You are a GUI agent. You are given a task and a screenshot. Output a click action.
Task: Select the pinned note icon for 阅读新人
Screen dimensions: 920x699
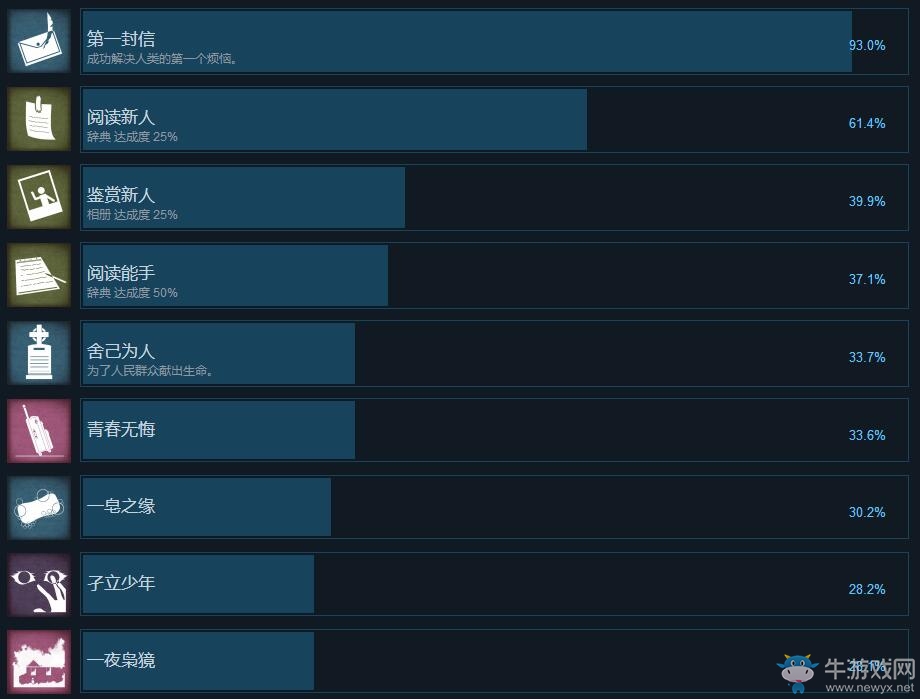39,119
